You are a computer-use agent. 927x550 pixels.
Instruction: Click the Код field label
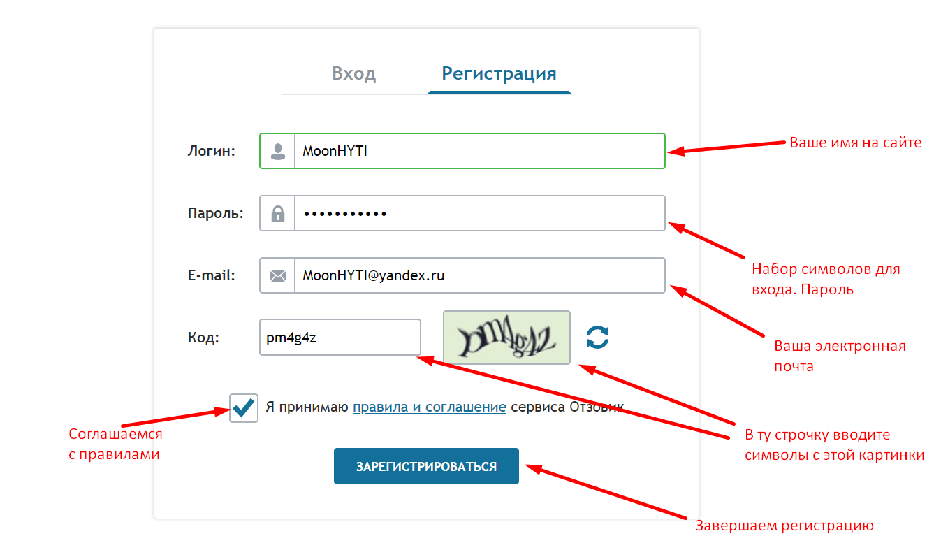(202, 337)
